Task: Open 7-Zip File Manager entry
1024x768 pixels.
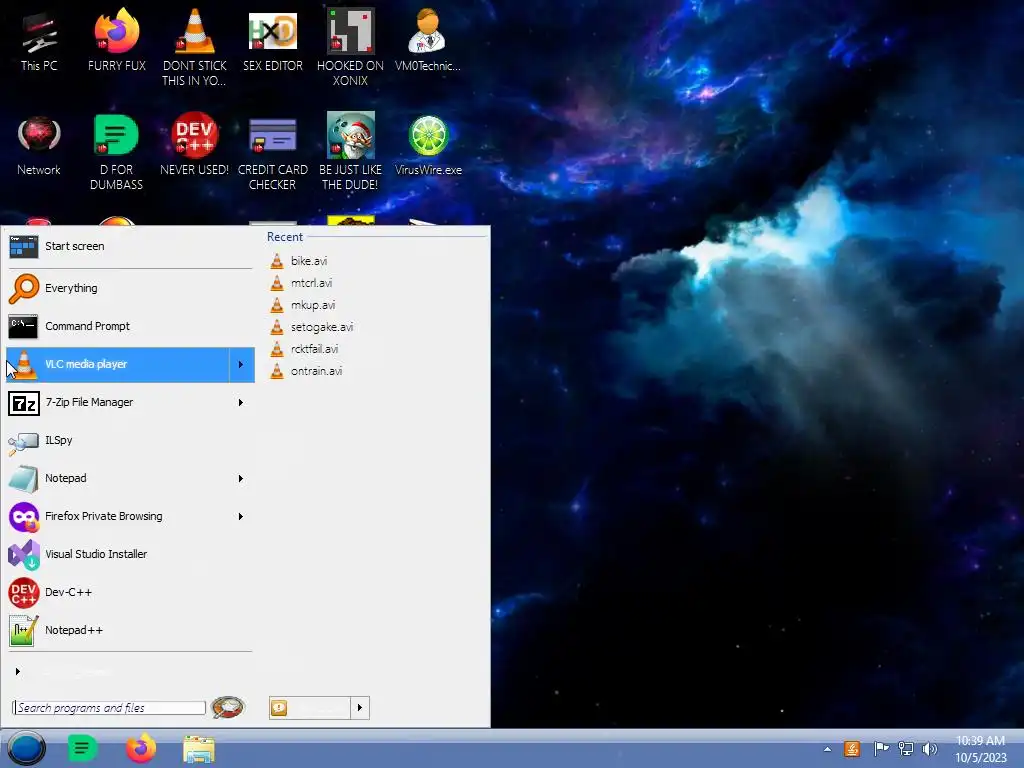Action: tap(118, 402)
